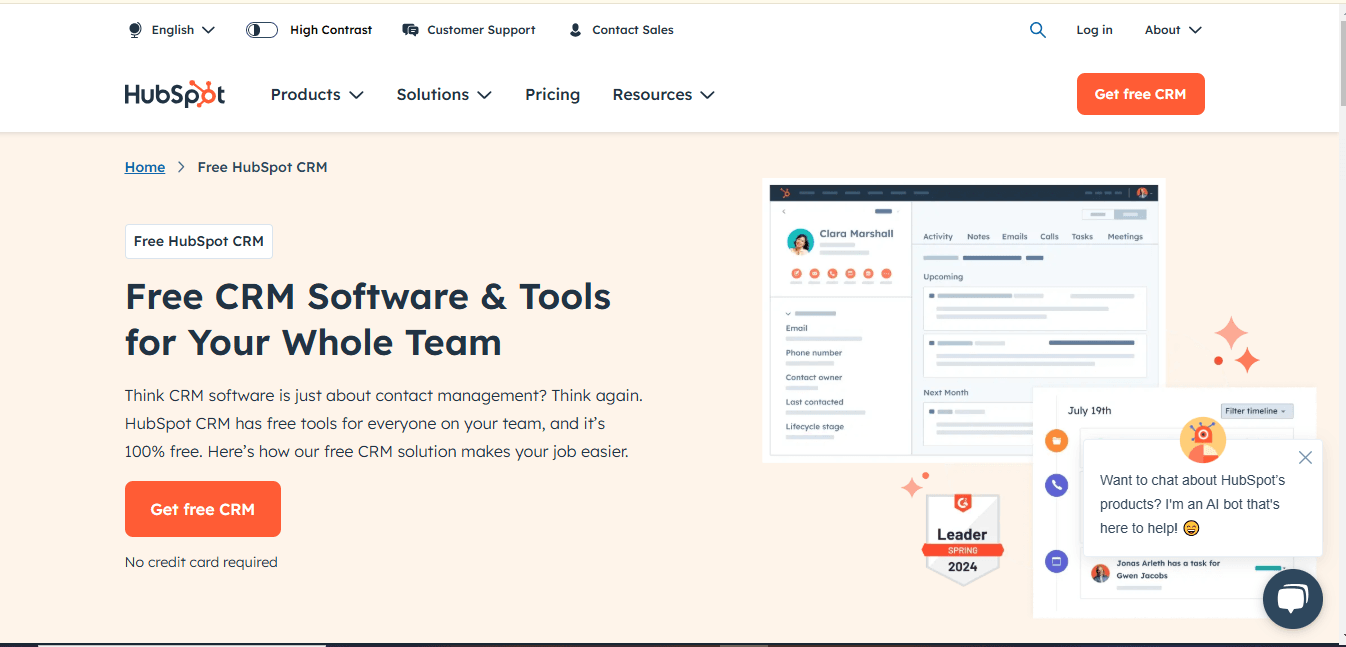Screen dimensions: 1346x647
Task: Click the orange folder icon in the timeline
Action: [1057, 440]
